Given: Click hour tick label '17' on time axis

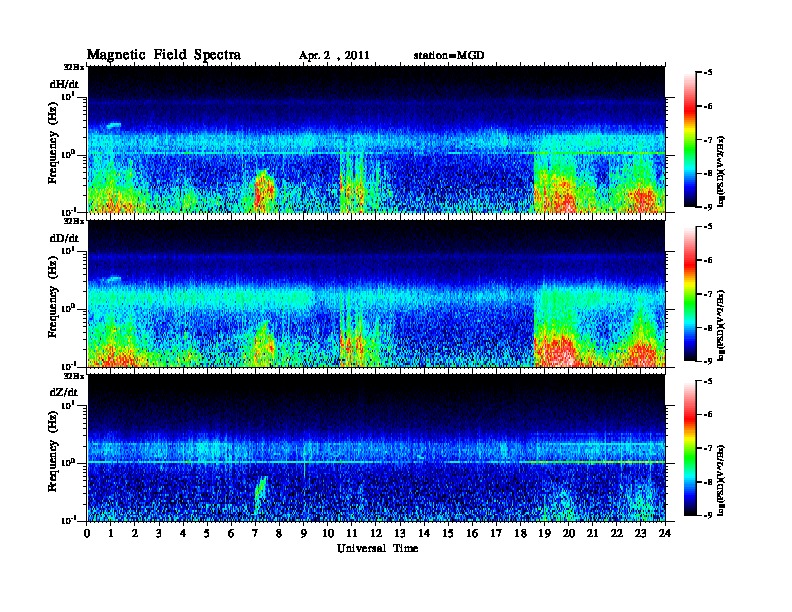Looking at the screenshot, I should pos(496,533).
